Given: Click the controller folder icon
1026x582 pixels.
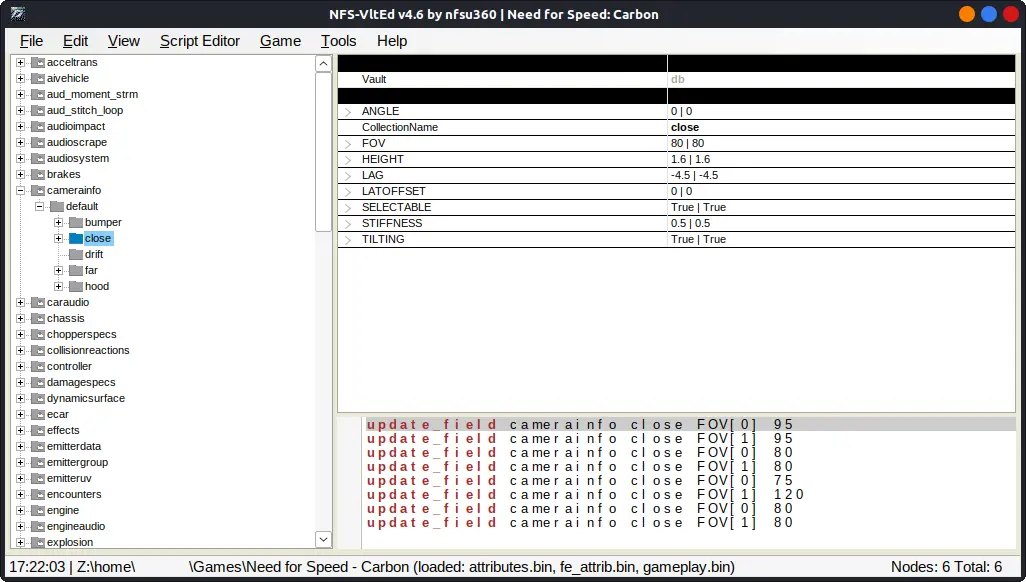Looking at the screenshot, I should click(38, 367).
